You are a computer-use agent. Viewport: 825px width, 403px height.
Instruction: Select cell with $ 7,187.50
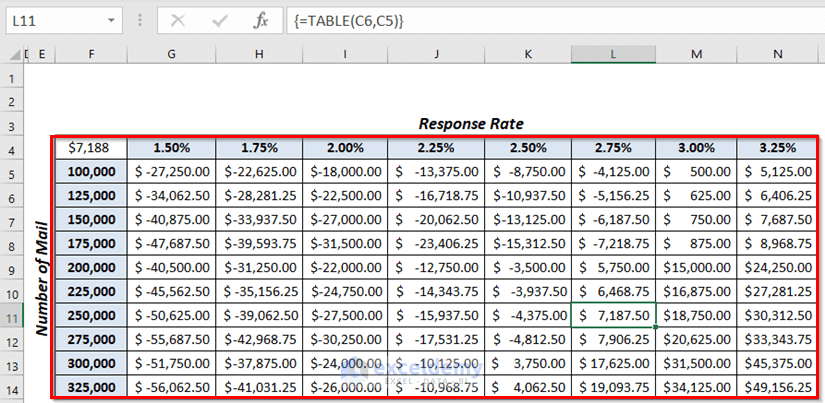(x=613, y=315)
